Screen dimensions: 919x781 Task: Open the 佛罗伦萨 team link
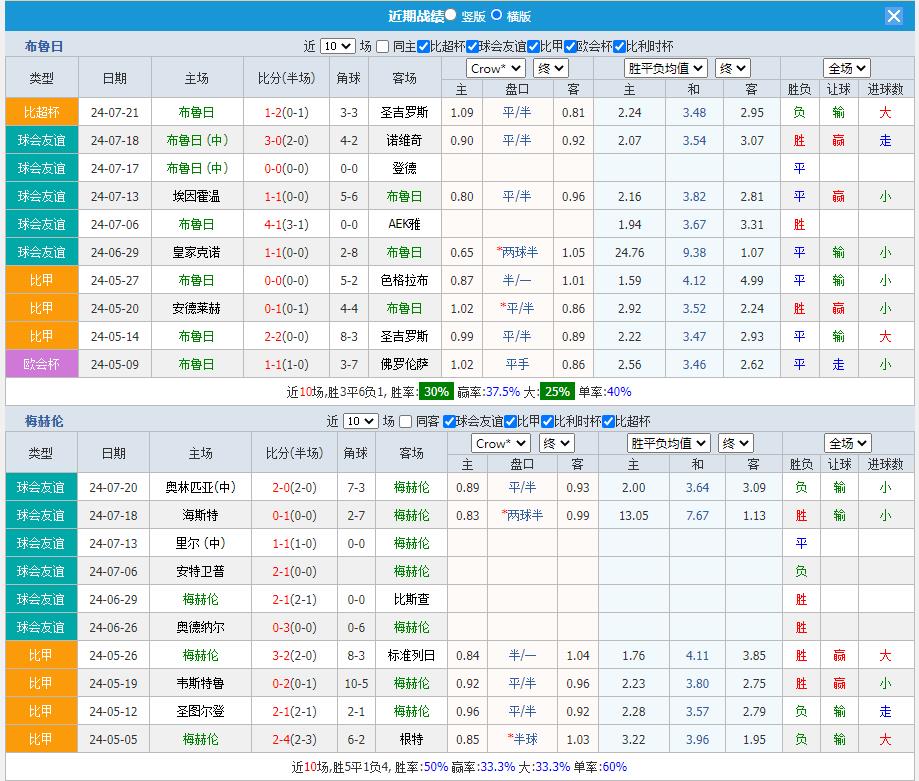pos(404,364)
